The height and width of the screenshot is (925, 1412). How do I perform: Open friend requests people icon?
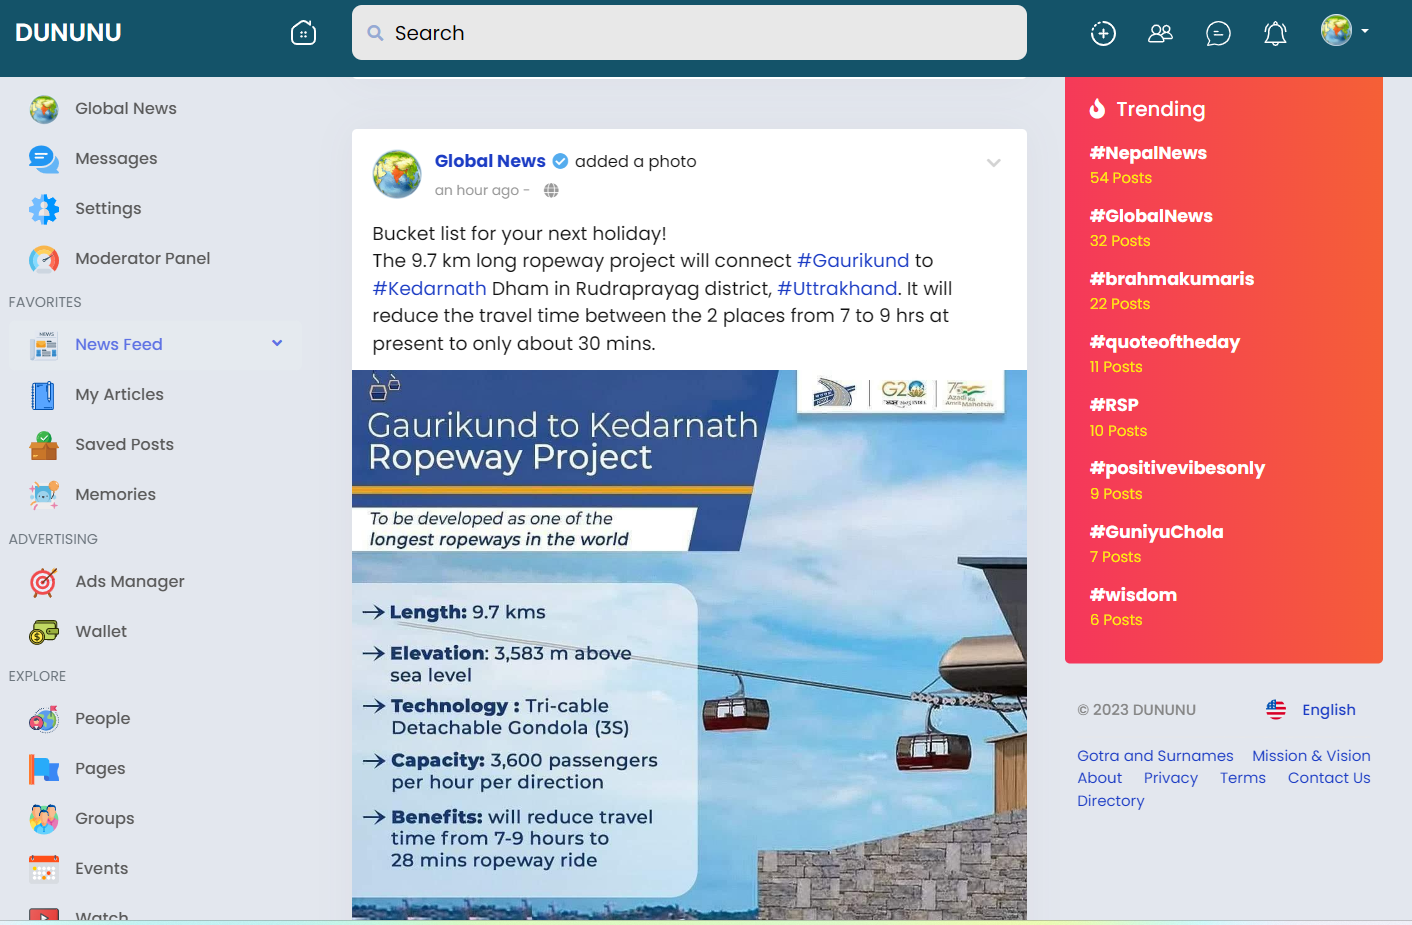pos(1160,33)
